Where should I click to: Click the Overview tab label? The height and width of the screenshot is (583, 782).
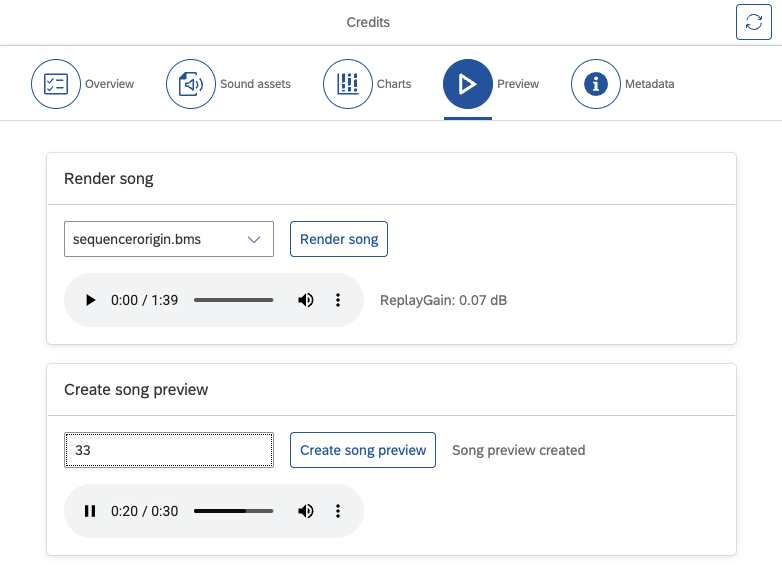tap(109, 84)
